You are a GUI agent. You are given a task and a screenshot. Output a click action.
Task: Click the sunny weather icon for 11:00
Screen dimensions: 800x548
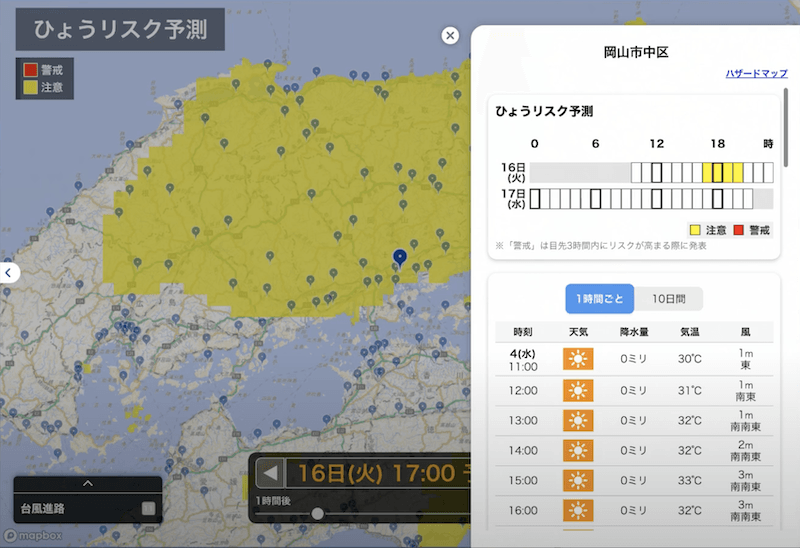tap(578, 360)
